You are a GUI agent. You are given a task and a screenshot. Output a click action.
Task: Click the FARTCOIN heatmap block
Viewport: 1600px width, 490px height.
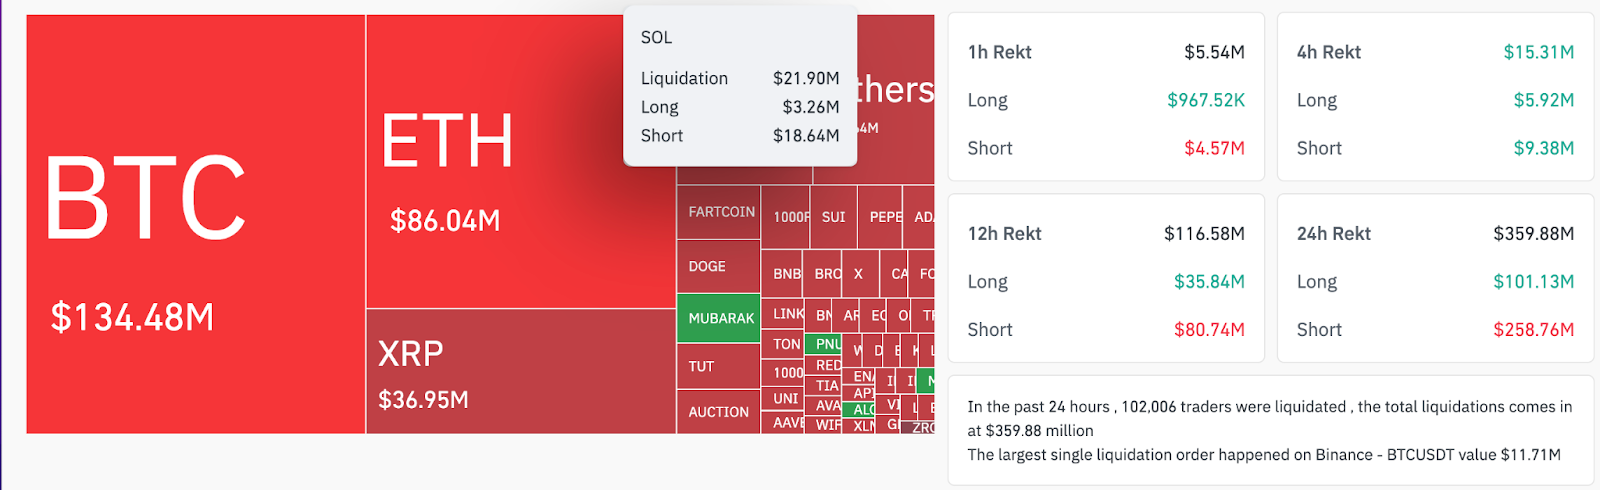719,212
